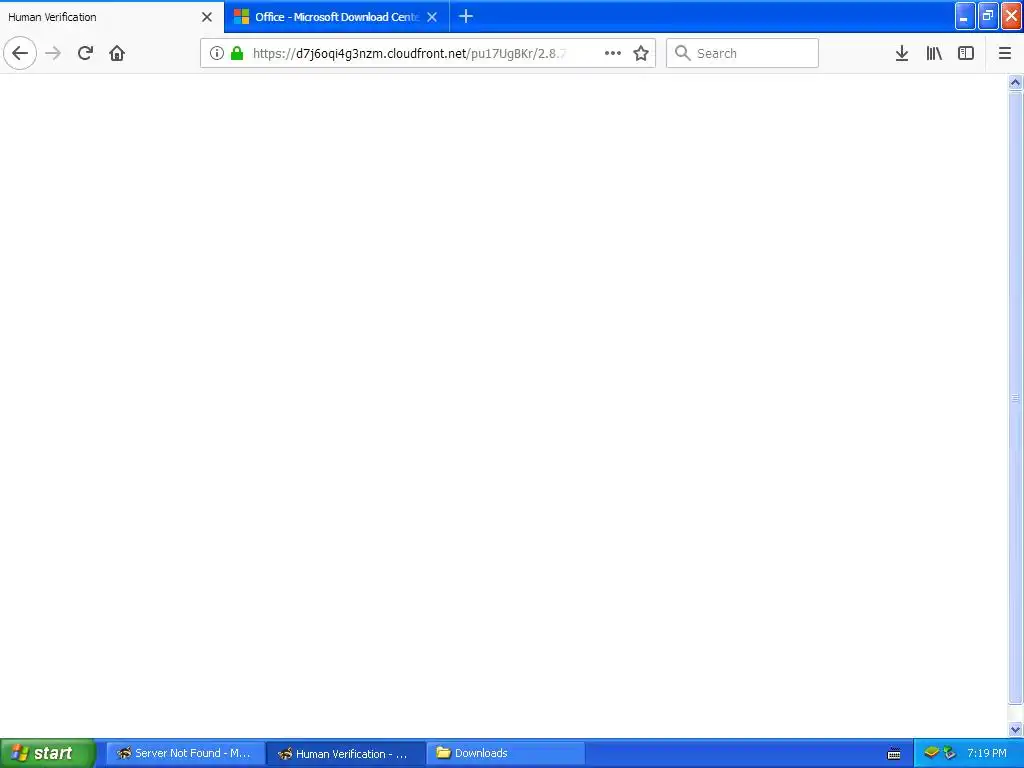
Task: Click the forward navigation arrow
Action: coord(53,53)
